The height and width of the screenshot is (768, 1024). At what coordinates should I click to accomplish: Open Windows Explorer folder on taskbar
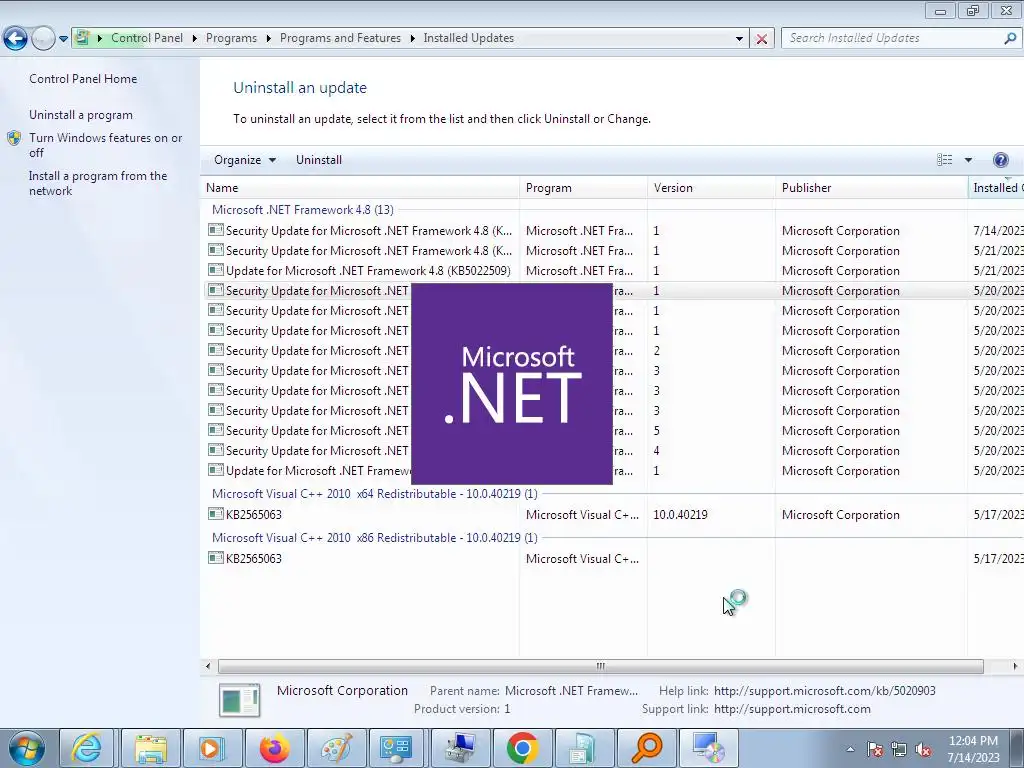point(151,748)
